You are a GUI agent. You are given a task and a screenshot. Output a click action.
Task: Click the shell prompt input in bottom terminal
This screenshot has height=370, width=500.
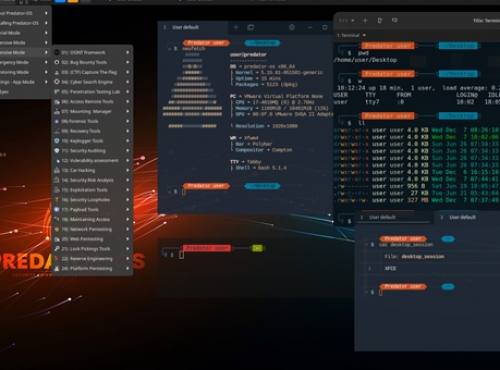[x=181, y=255]
